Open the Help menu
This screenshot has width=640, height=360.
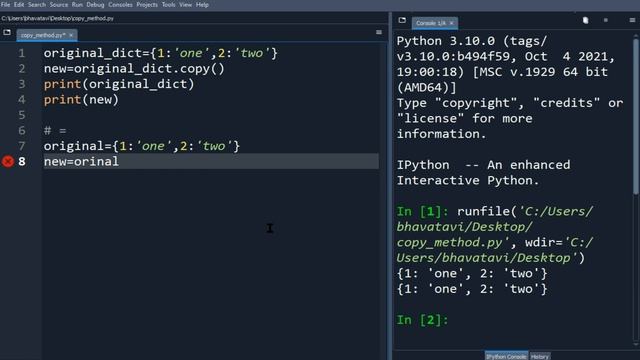[202, 4]
